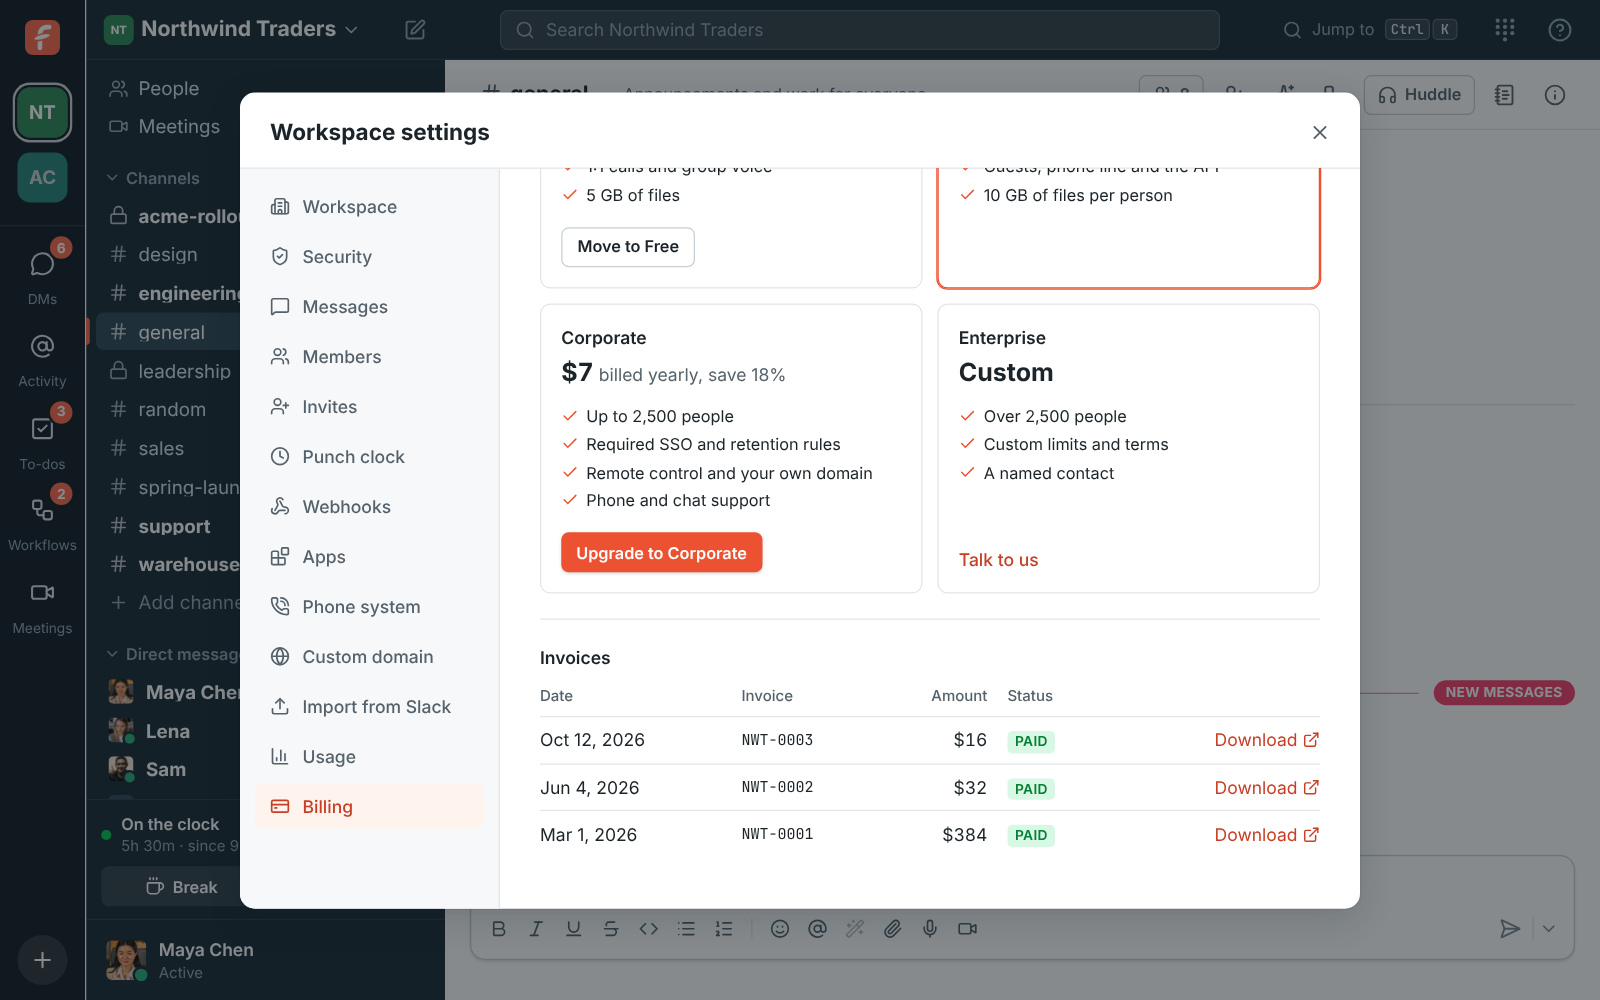The image size is (1600, 1000).
Task: Open Security settings
Action: (369, 256)
